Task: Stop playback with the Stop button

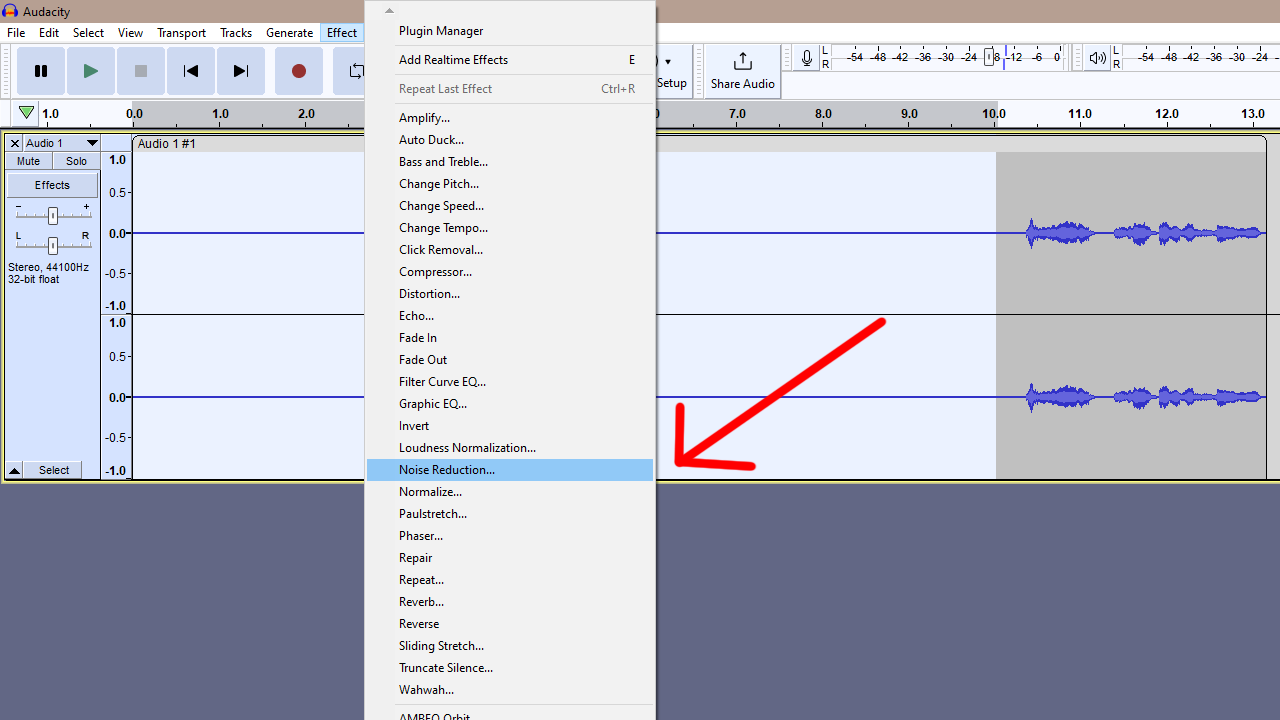Action: point(141,71)
